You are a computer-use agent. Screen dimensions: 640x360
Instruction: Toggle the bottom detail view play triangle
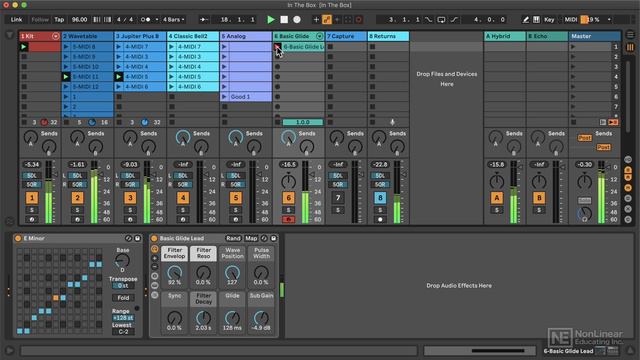tap(9, 350)
